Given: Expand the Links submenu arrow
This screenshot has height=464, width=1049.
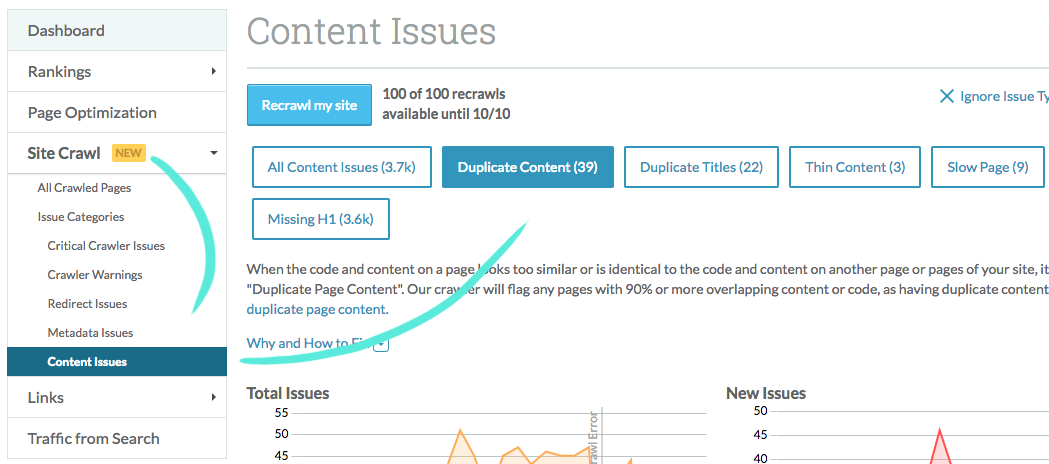Looking at the screenshot, I should click(x=213, y=397).
